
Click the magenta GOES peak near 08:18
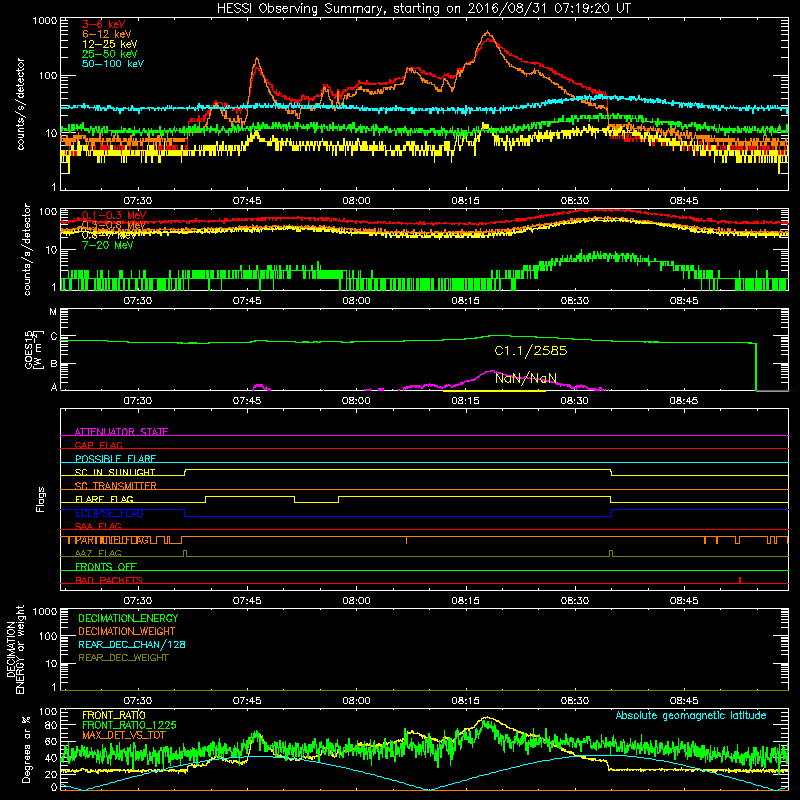[x=492, y=371]
